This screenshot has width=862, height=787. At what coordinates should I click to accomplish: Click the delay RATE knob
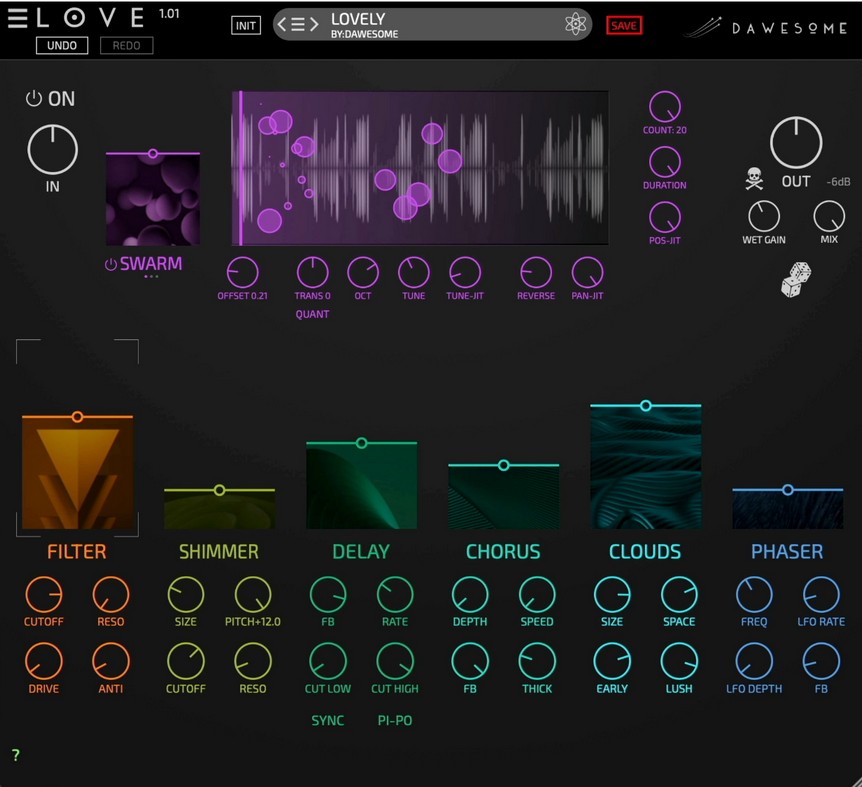(x=395, y=595)
